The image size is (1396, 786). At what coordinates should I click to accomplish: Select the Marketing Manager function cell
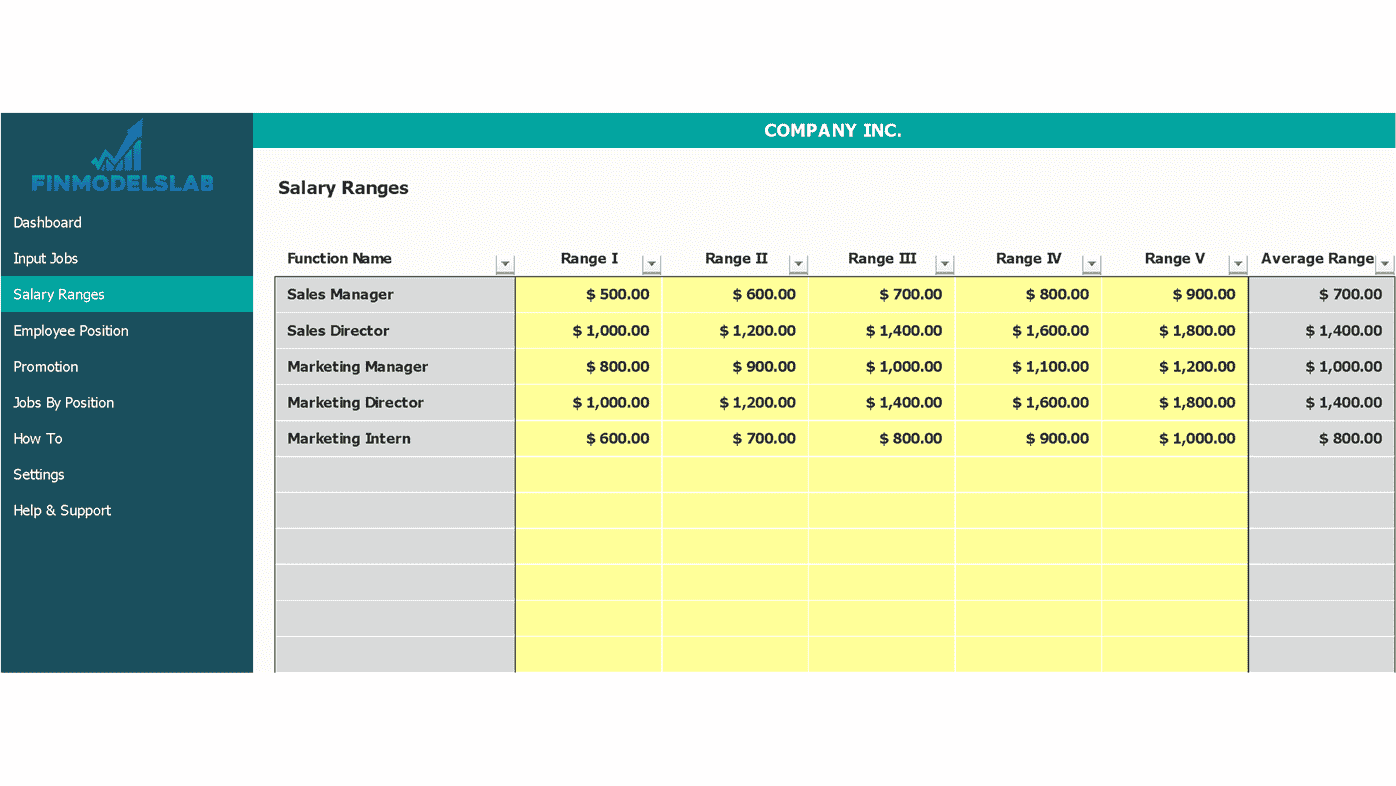tap(395, 366)
